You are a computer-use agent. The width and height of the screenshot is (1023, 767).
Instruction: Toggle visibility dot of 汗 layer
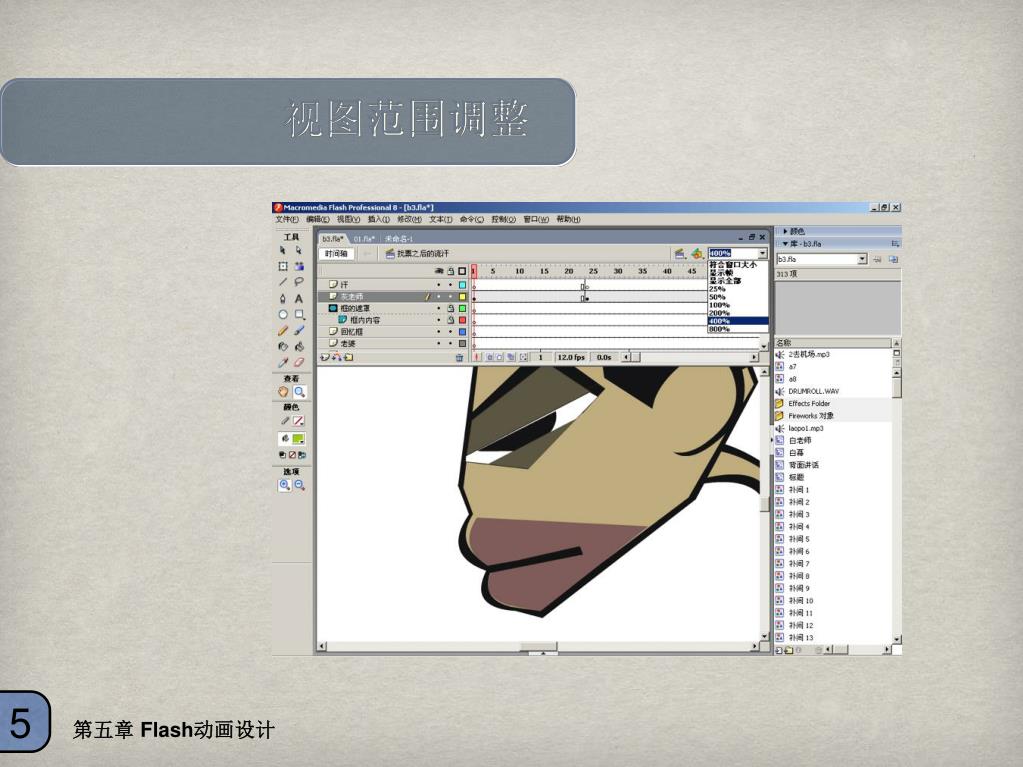click(x=438, y=285)
